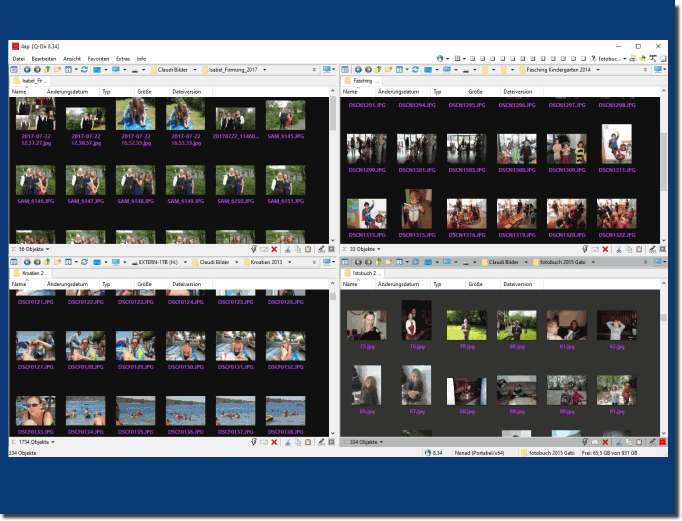Go up one folder in Fasching Kindergarten pane

click(x=378, y=70)
